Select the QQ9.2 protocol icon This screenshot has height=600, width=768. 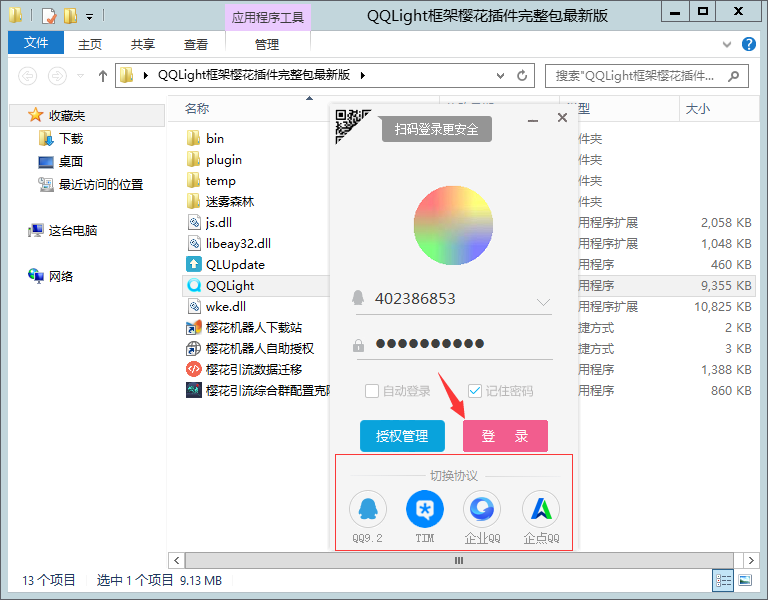click(368, 509)
